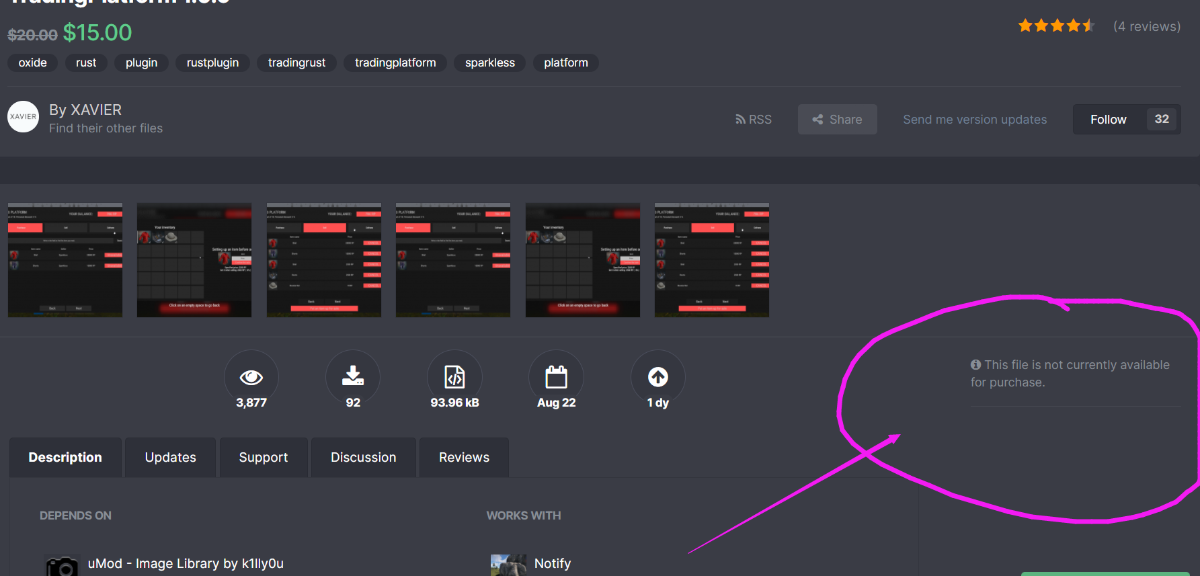The image size is (1200, 576).
Task: Click the views eye icon
Action: pyautogui.click(x=251, y=377)
